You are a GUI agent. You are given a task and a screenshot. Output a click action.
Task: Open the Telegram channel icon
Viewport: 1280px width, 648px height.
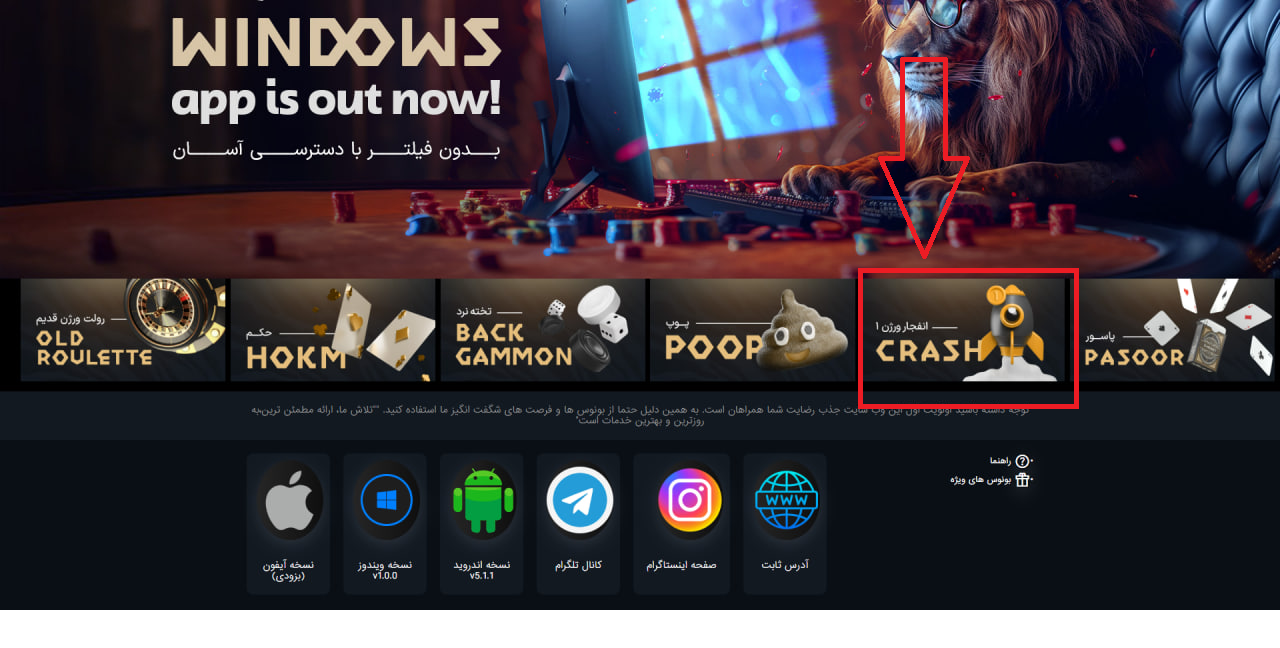579,499
